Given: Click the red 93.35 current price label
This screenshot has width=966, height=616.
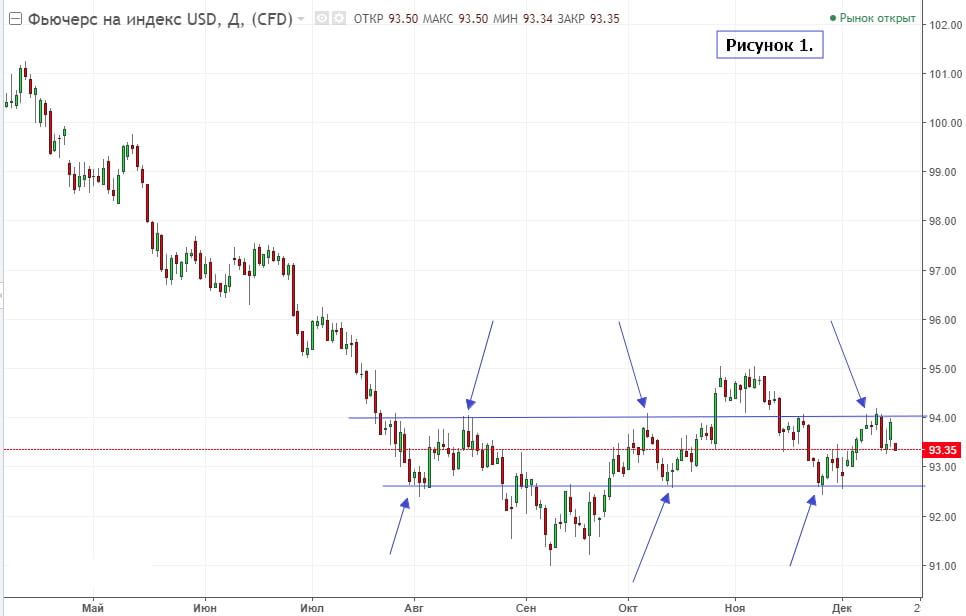Looking at the screenshot, I should (x=941, y=450).
